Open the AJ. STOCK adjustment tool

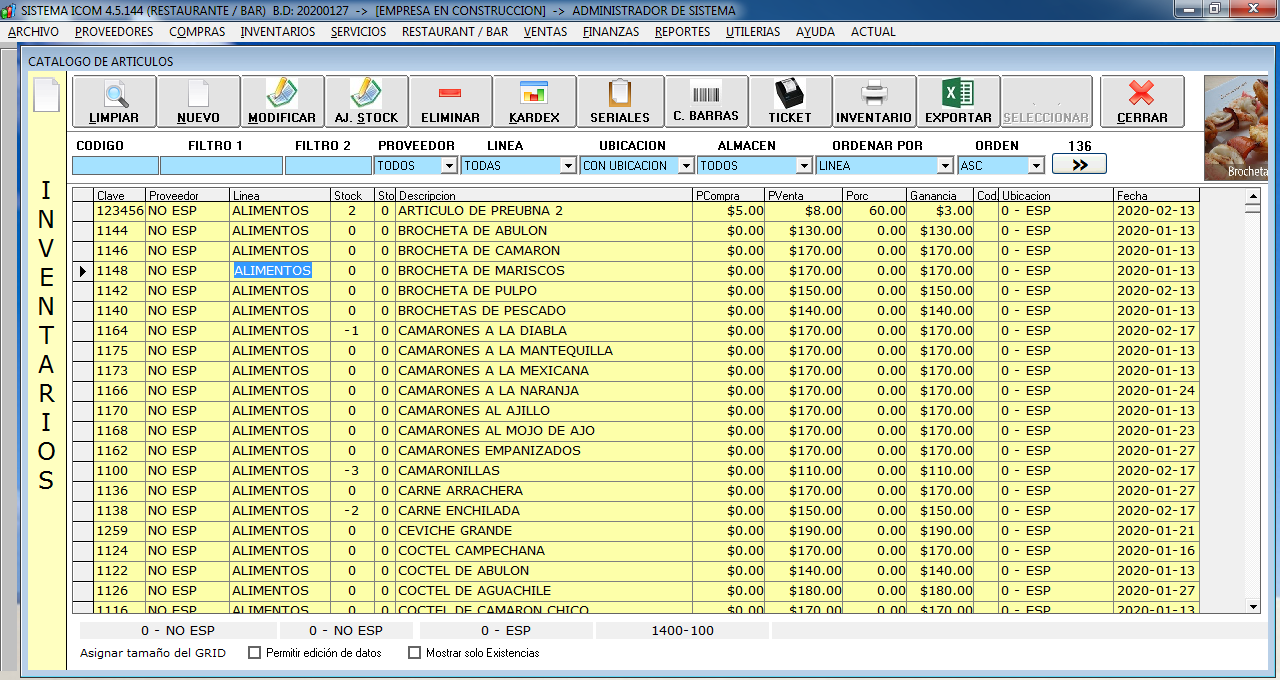click(366, 102)
